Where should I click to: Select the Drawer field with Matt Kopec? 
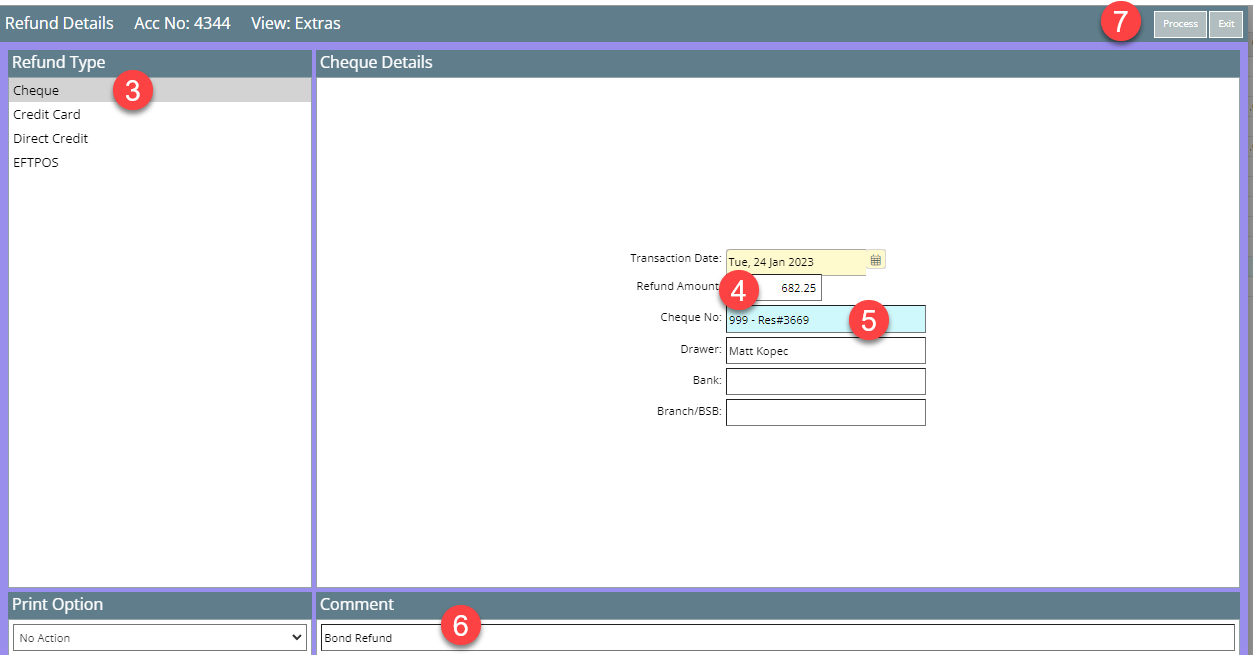pyautogui.click(x=825, y=351)
